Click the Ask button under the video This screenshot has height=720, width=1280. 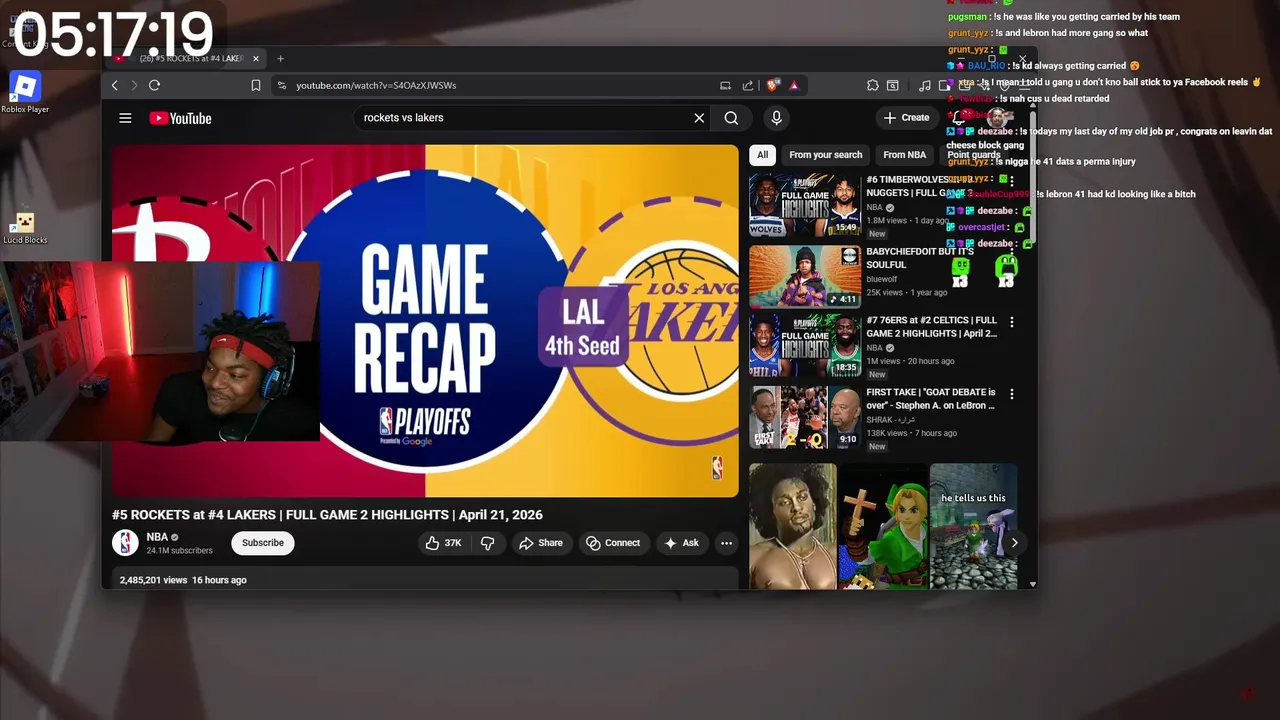(681, 543)
